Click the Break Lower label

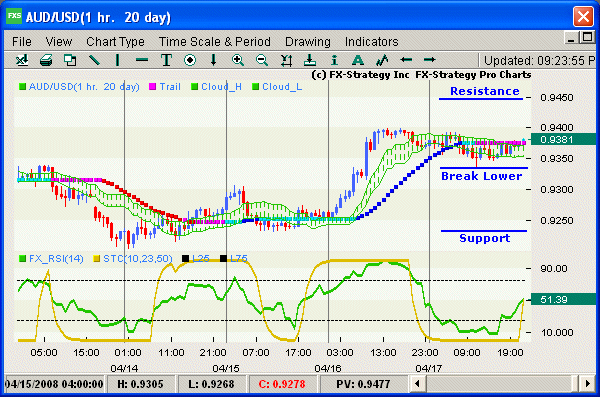(481, 176)
